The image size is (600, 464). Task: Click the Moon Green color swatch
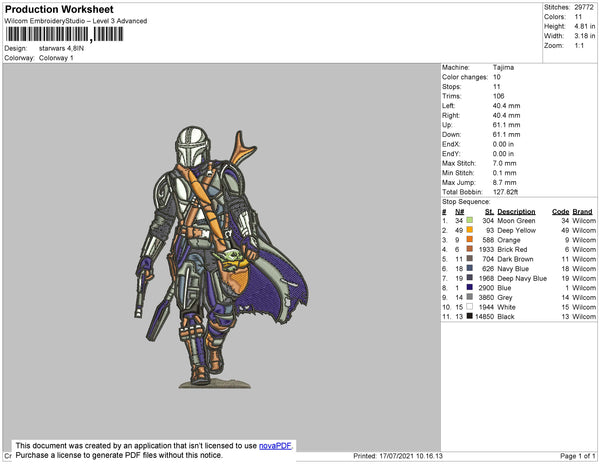tap(469, 220)
